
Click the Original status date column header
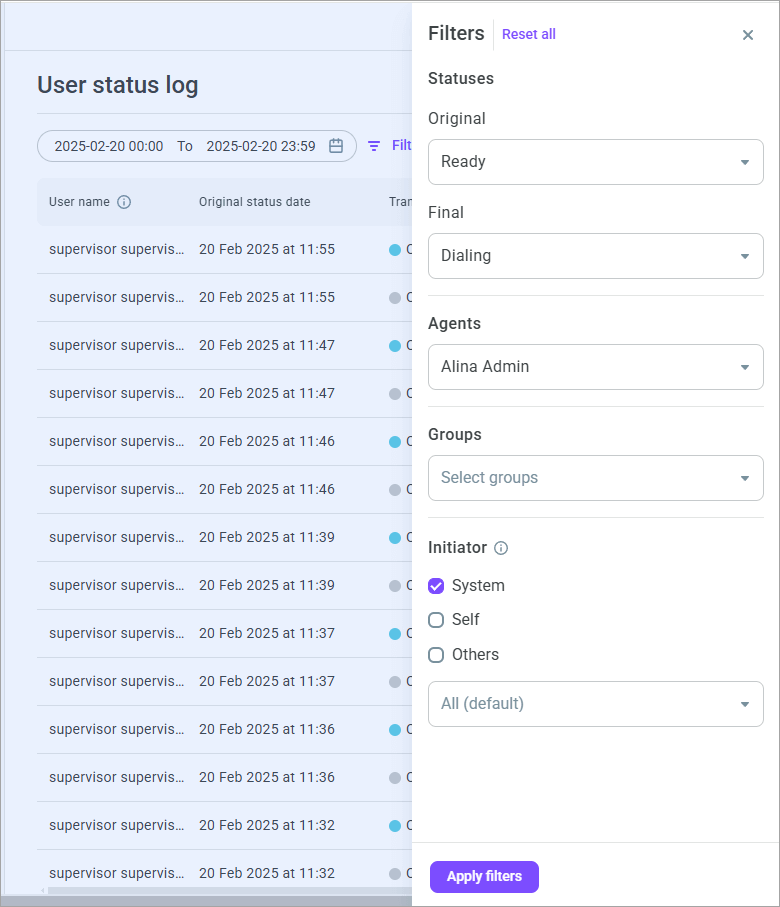click(x=255, y=202)
